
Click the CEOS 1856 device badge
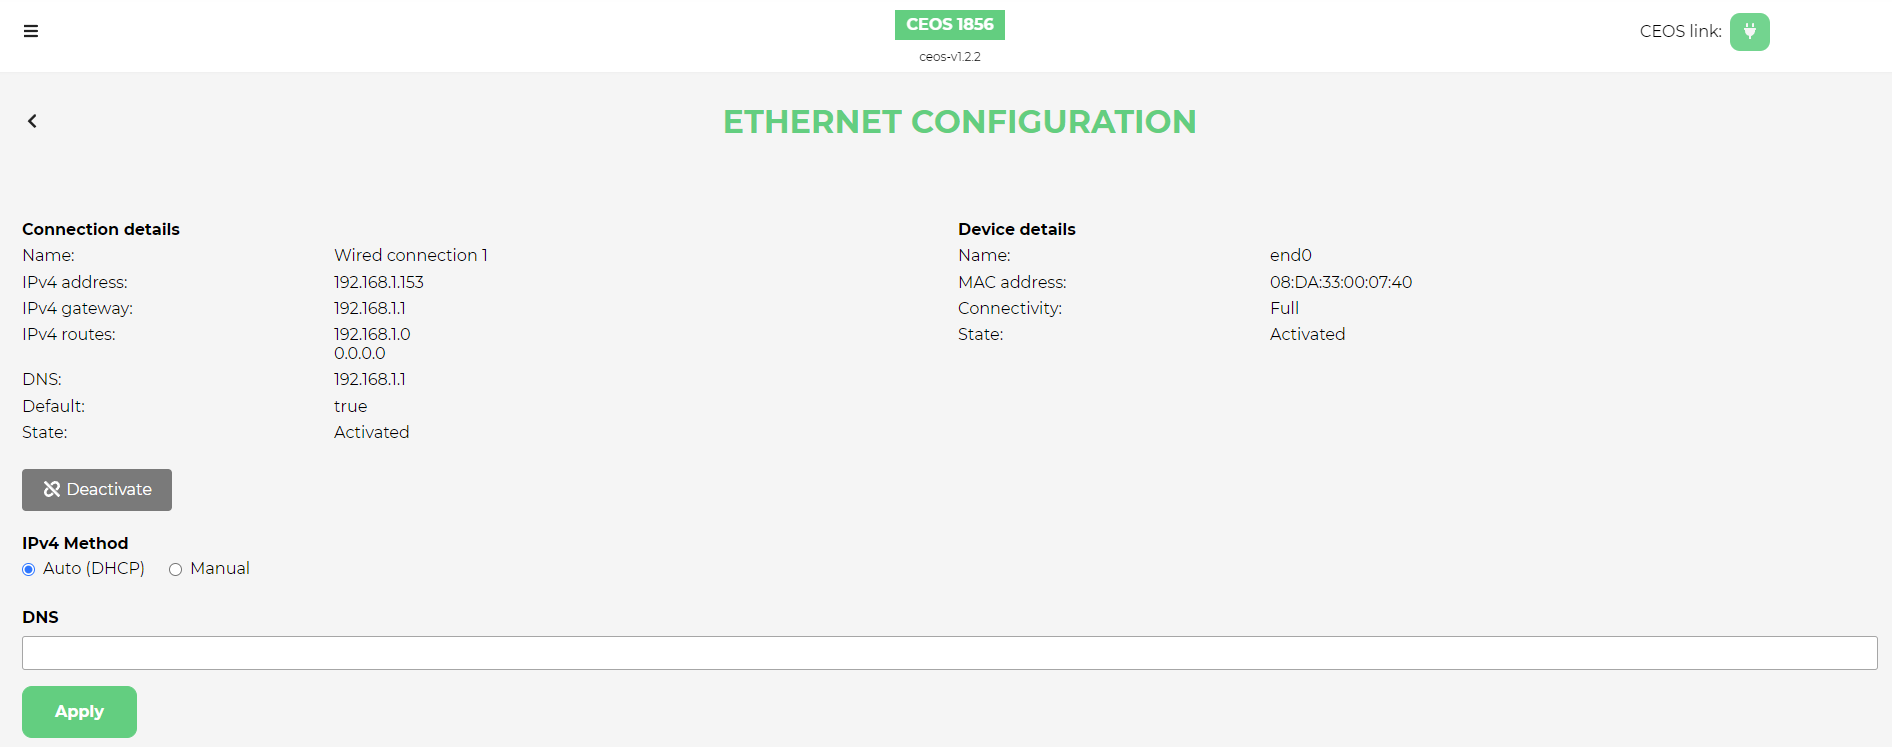pos(949,25)
